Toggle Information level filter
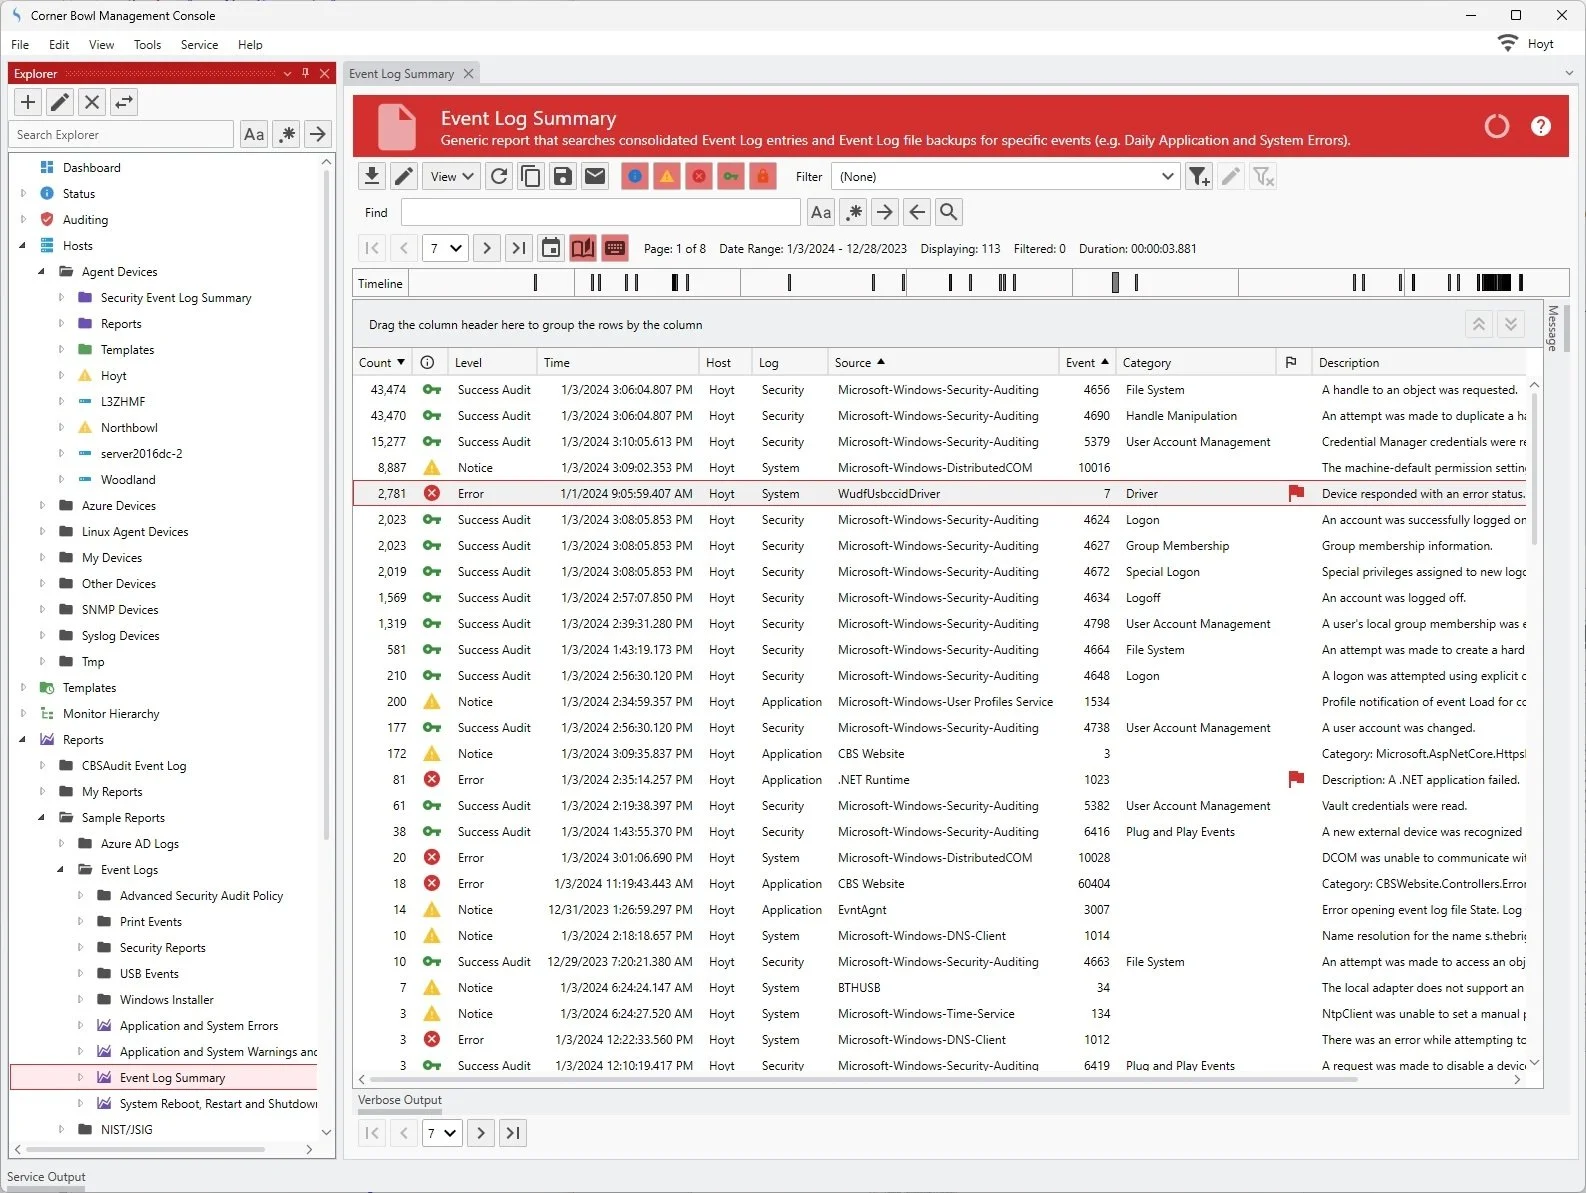 coord(635,176)
